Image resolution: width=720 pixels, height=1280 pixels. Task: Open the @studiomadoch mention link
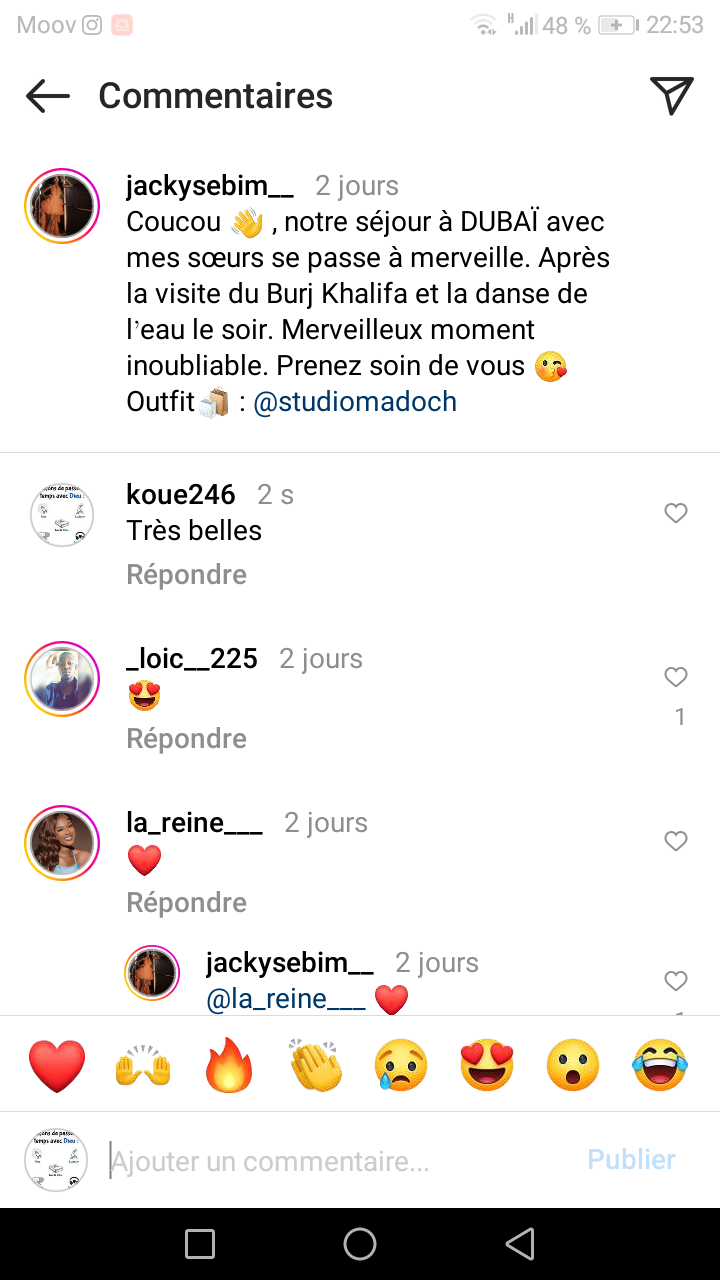(x=355, y=402)
